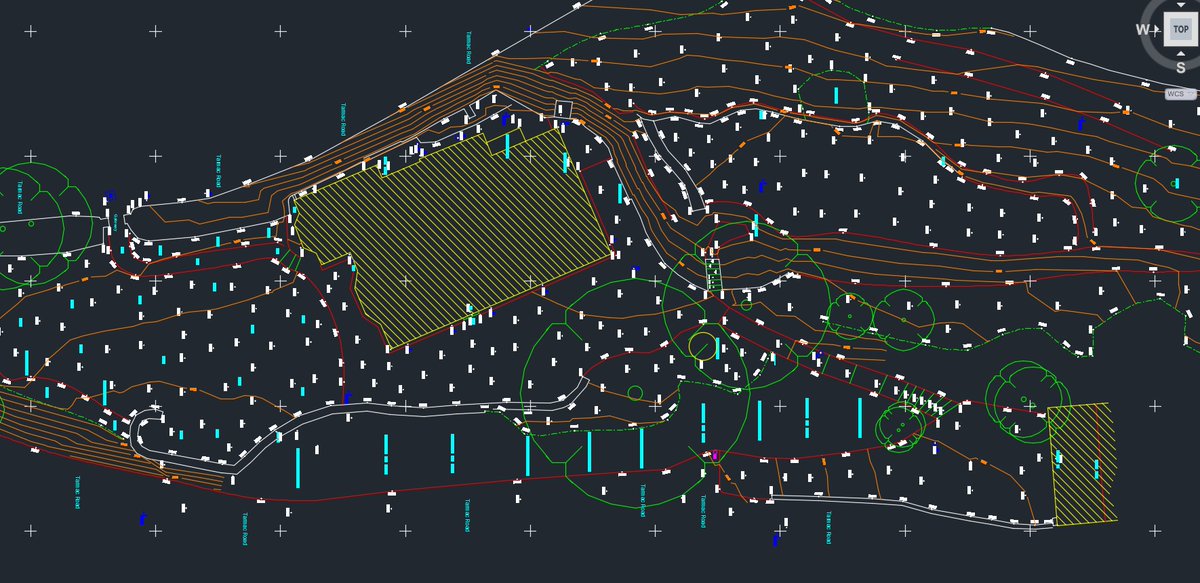Click the W compass letter on the ViewCube
1200x583 pixels.
pos(1142,29)
